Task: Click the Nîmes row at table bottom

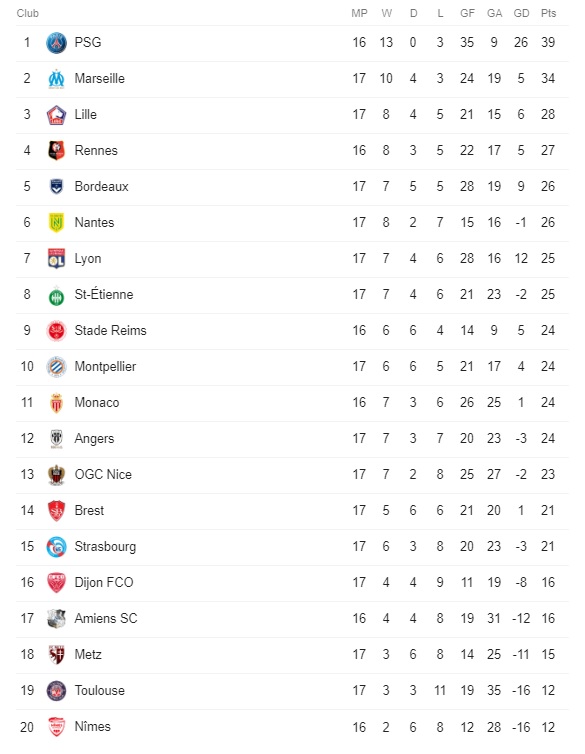Action: pos(292,727)
